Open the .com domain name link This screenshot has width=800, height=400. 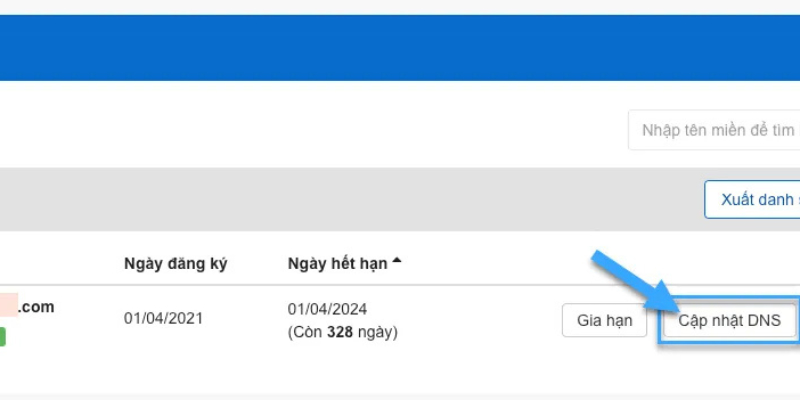[x=36, y=307]
